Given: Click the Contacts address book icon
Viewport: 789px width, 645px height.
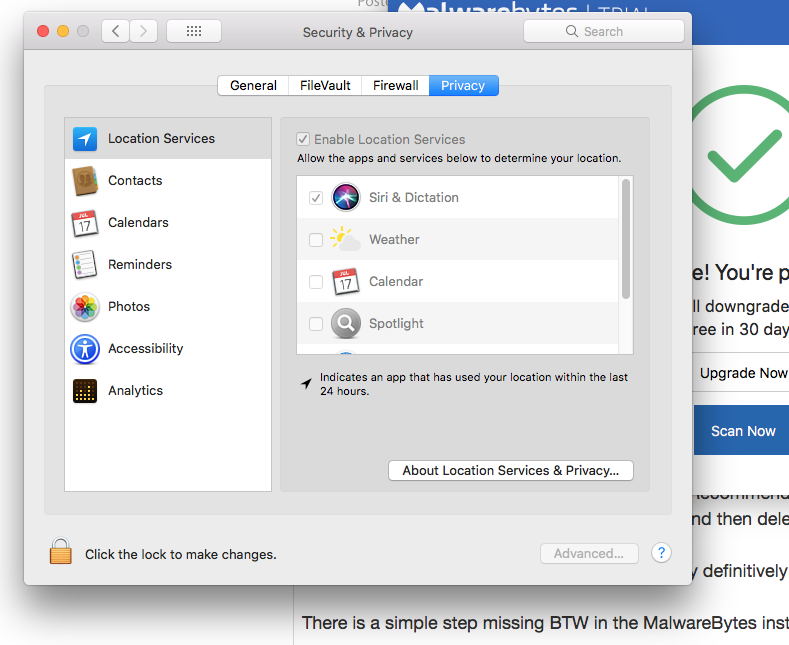Looking at the screenshot, I should (x=85, y=181).
